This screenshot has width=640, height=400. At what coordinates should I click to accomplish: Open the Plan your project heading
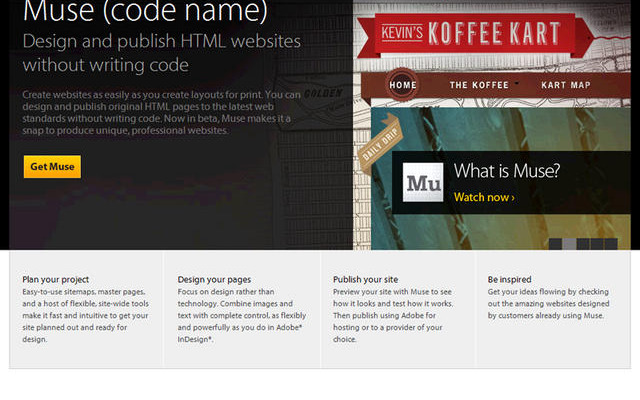(56, 280)
